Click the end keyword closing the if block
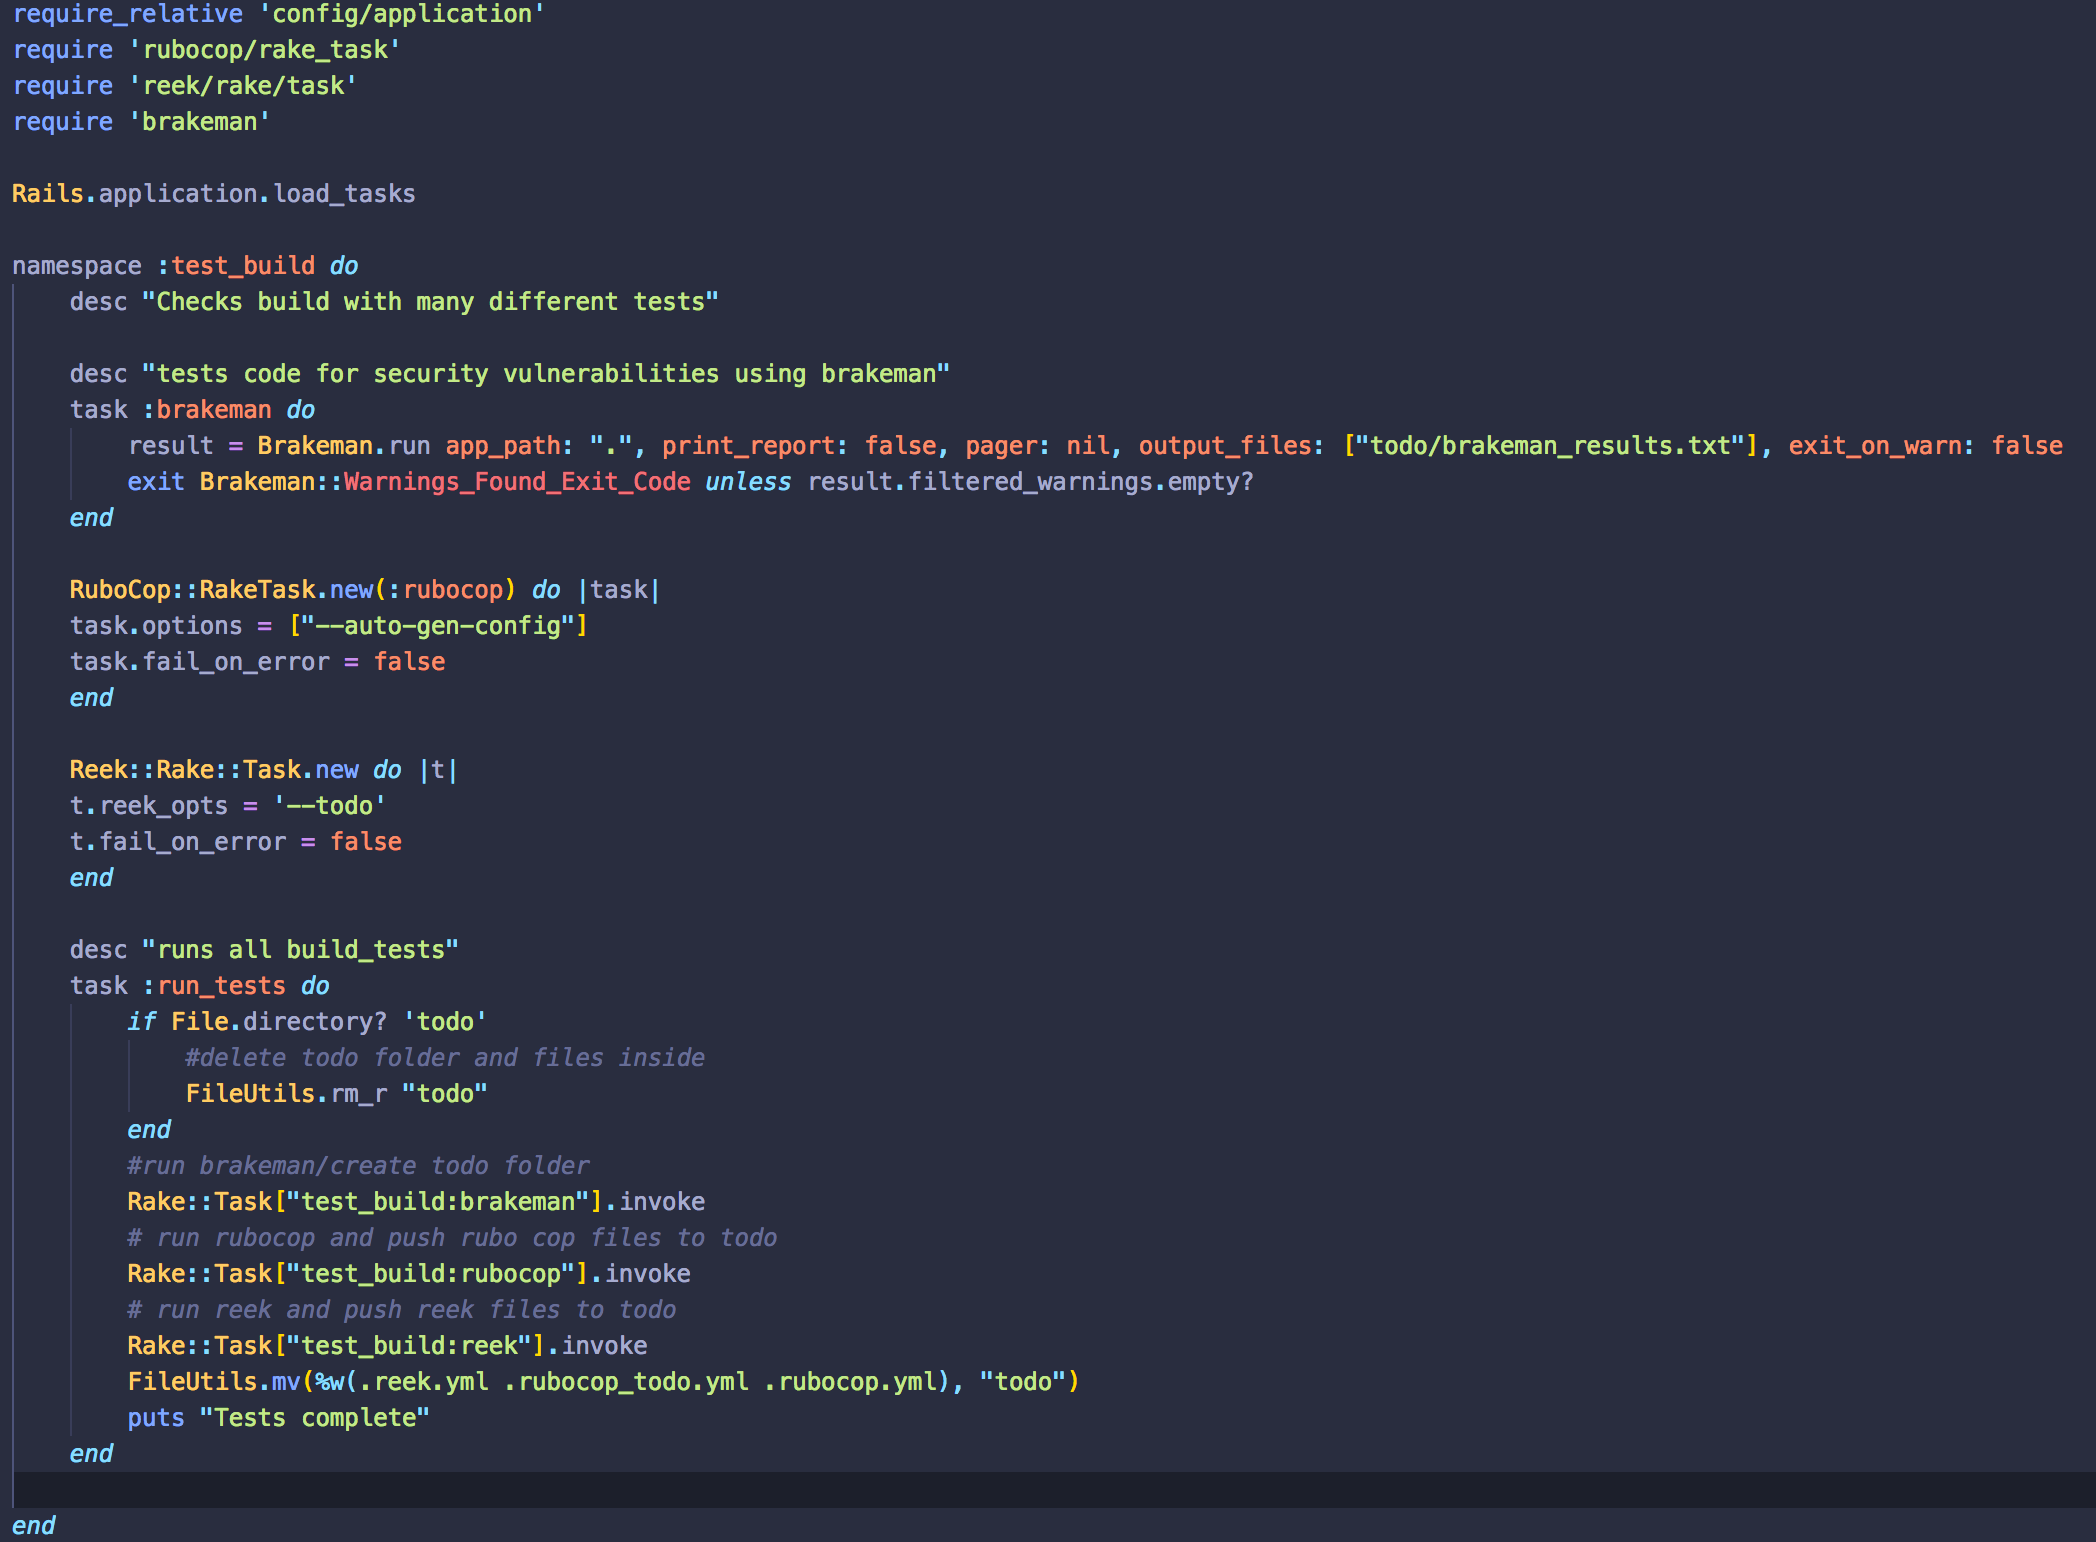 tap(150, 1130)
